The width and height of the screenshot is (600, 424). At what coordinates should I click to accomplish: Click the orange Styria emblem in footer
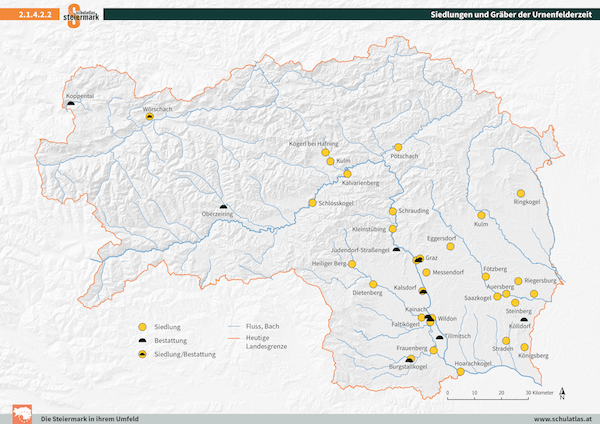pyautogui.click(x=22, y=414)
